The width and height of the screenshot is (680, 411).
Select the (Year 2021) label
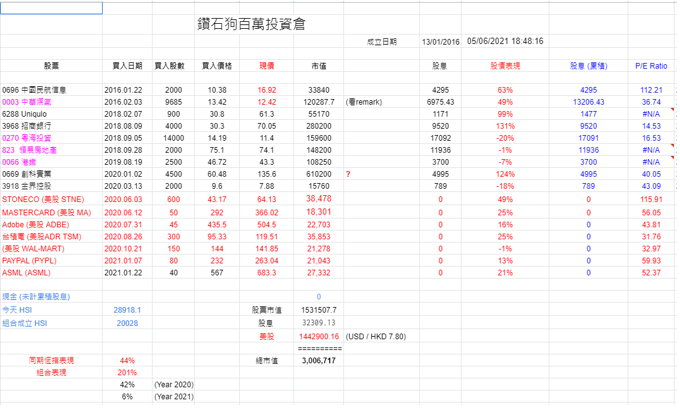[174, 397]
